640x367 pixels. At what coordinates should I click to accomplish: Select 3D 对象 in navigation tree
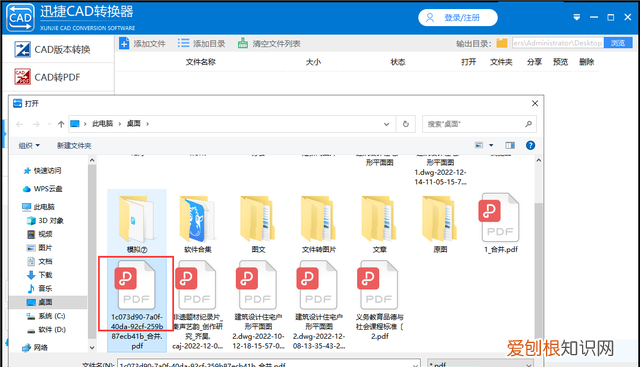pos(45,221)
